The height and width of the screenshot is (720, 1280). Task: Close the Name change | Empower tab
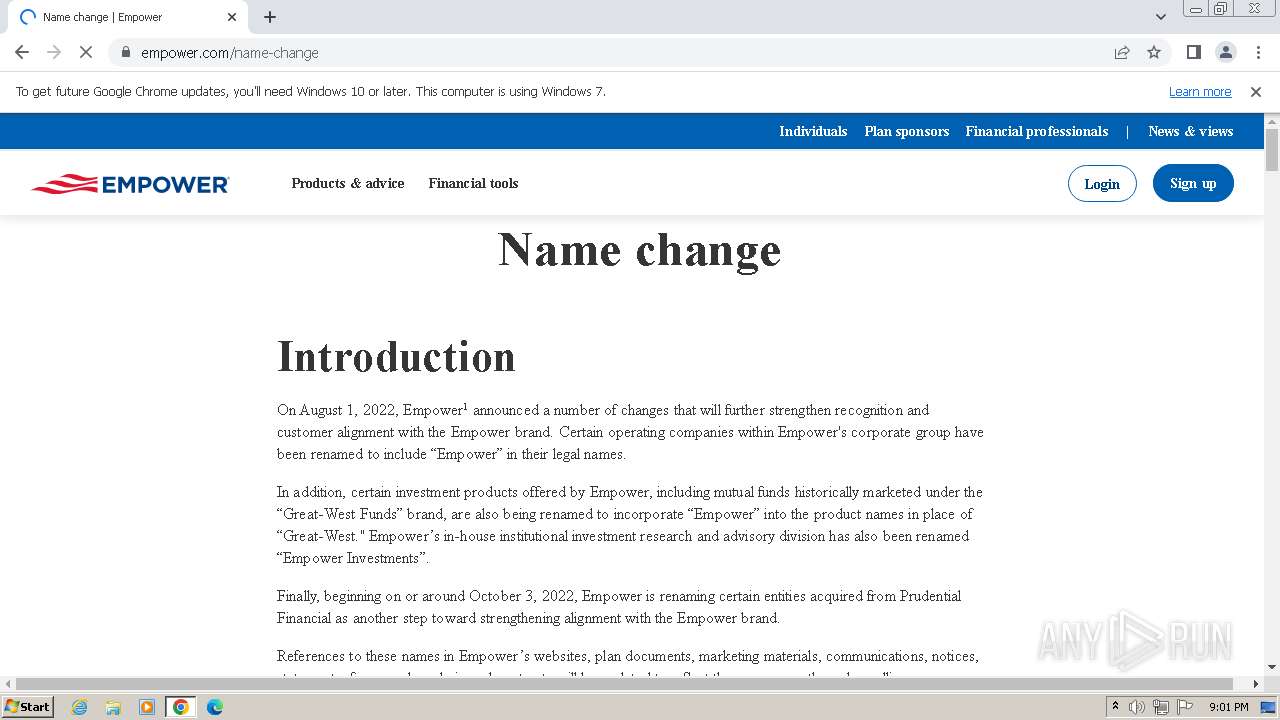click(x=232, y=17)
